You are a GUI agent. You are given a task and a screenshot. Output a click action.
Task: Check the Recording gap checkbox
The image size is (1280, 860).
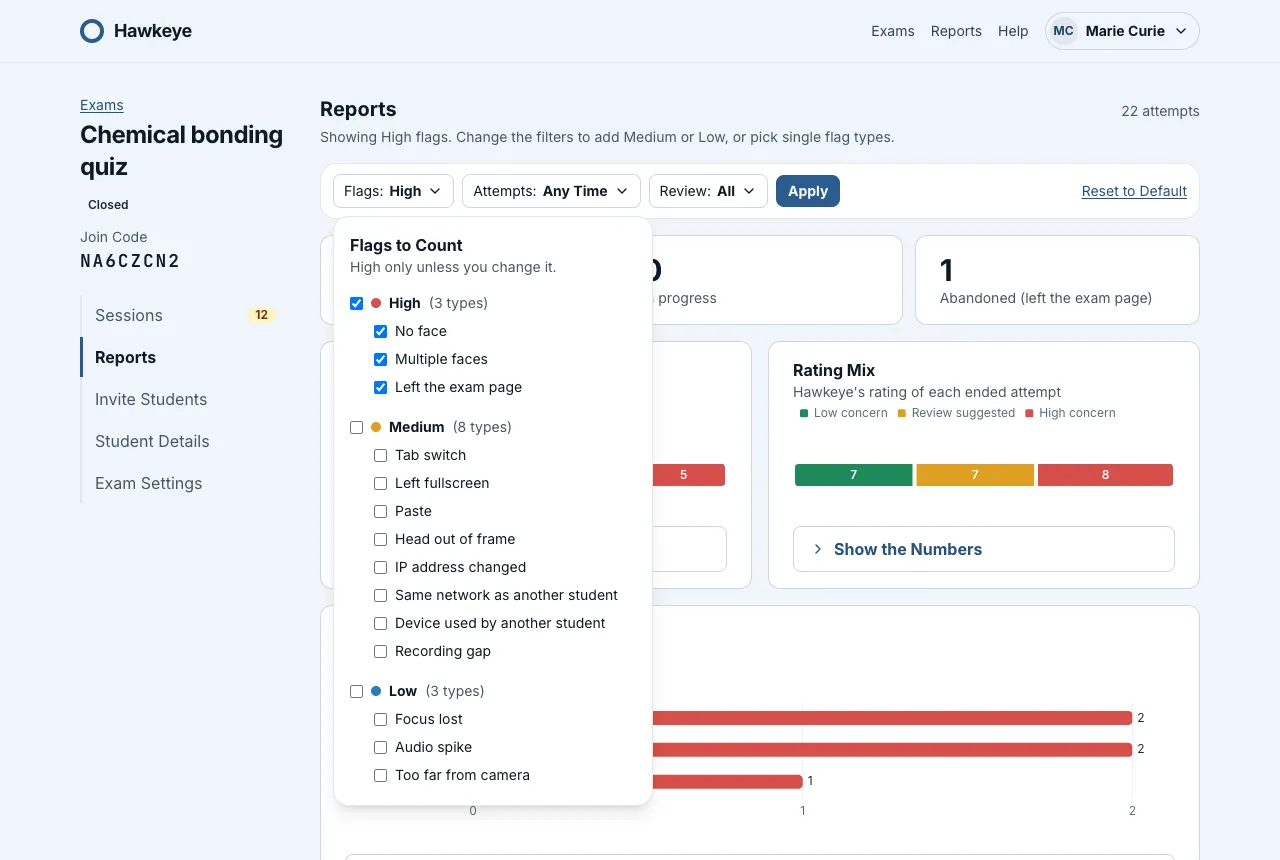pyautogui.click(x=381, y=651)
